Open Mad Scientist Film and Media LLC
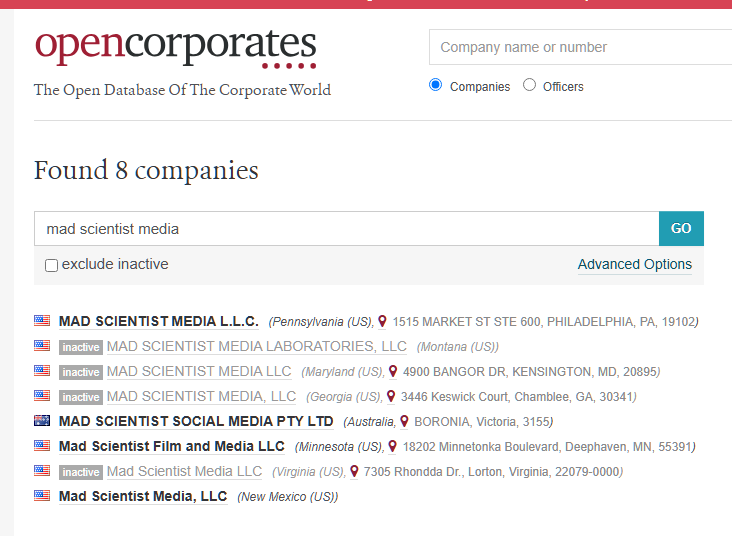 tap(172, 446)
